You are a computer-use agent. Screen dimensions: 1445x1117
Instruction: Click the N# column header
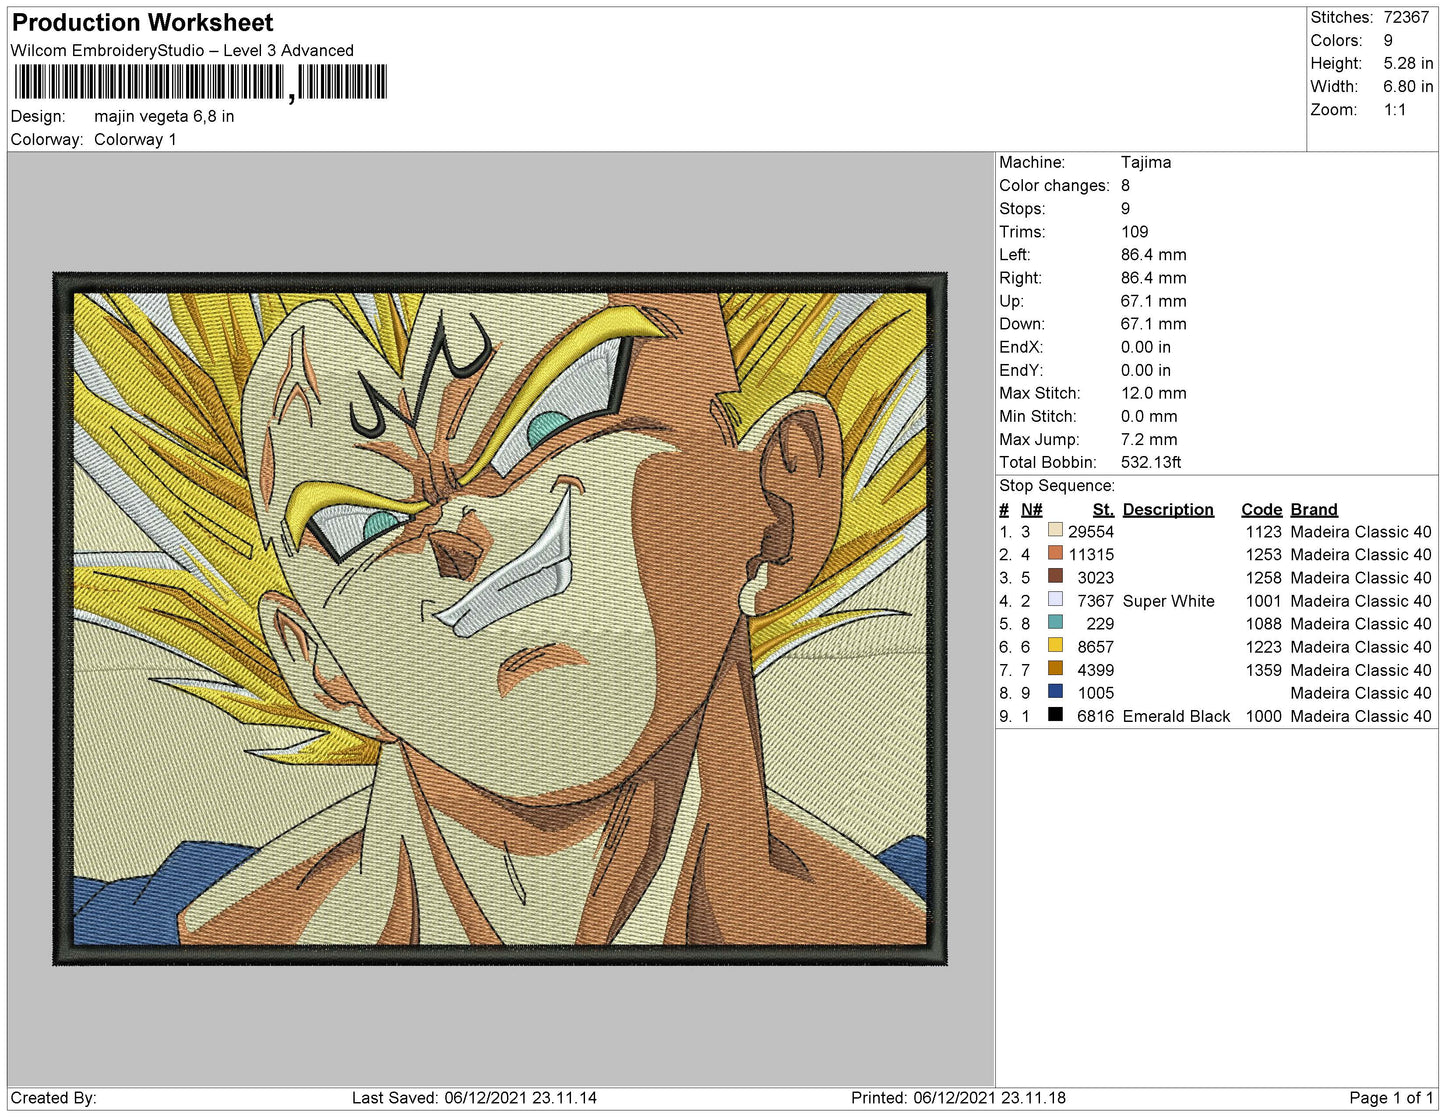[x=1031, y=509]
